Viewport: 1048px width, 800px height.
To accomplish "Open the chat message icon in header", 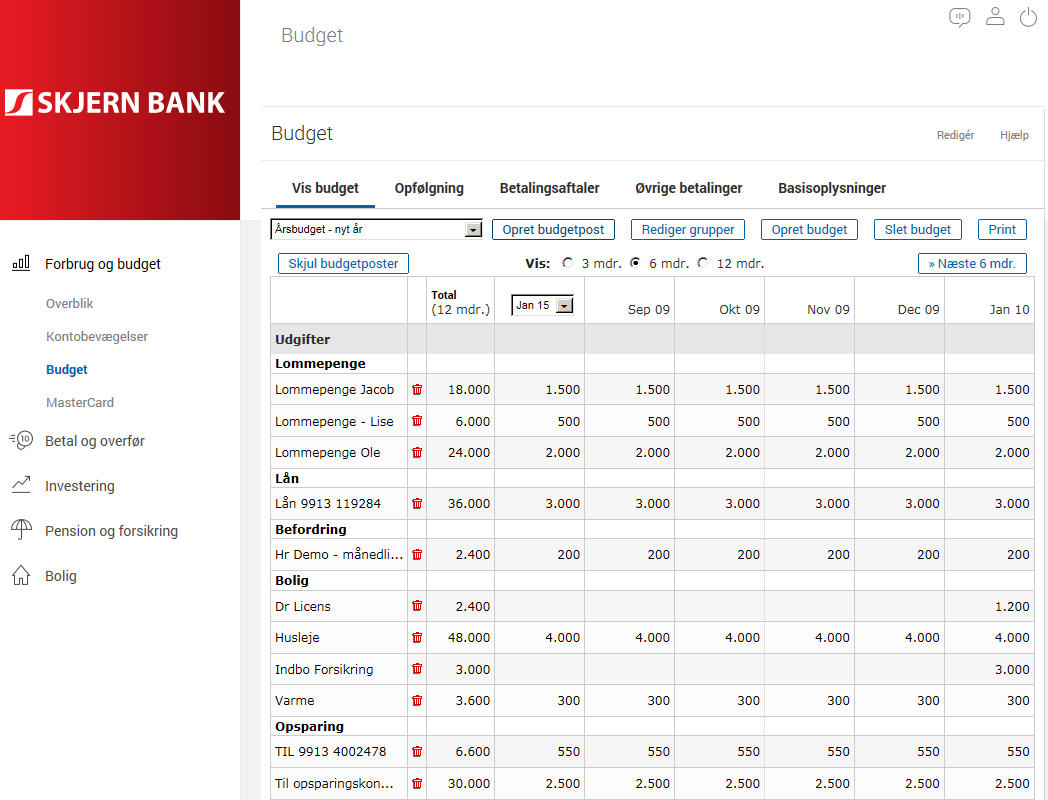I will pos(960,17).
